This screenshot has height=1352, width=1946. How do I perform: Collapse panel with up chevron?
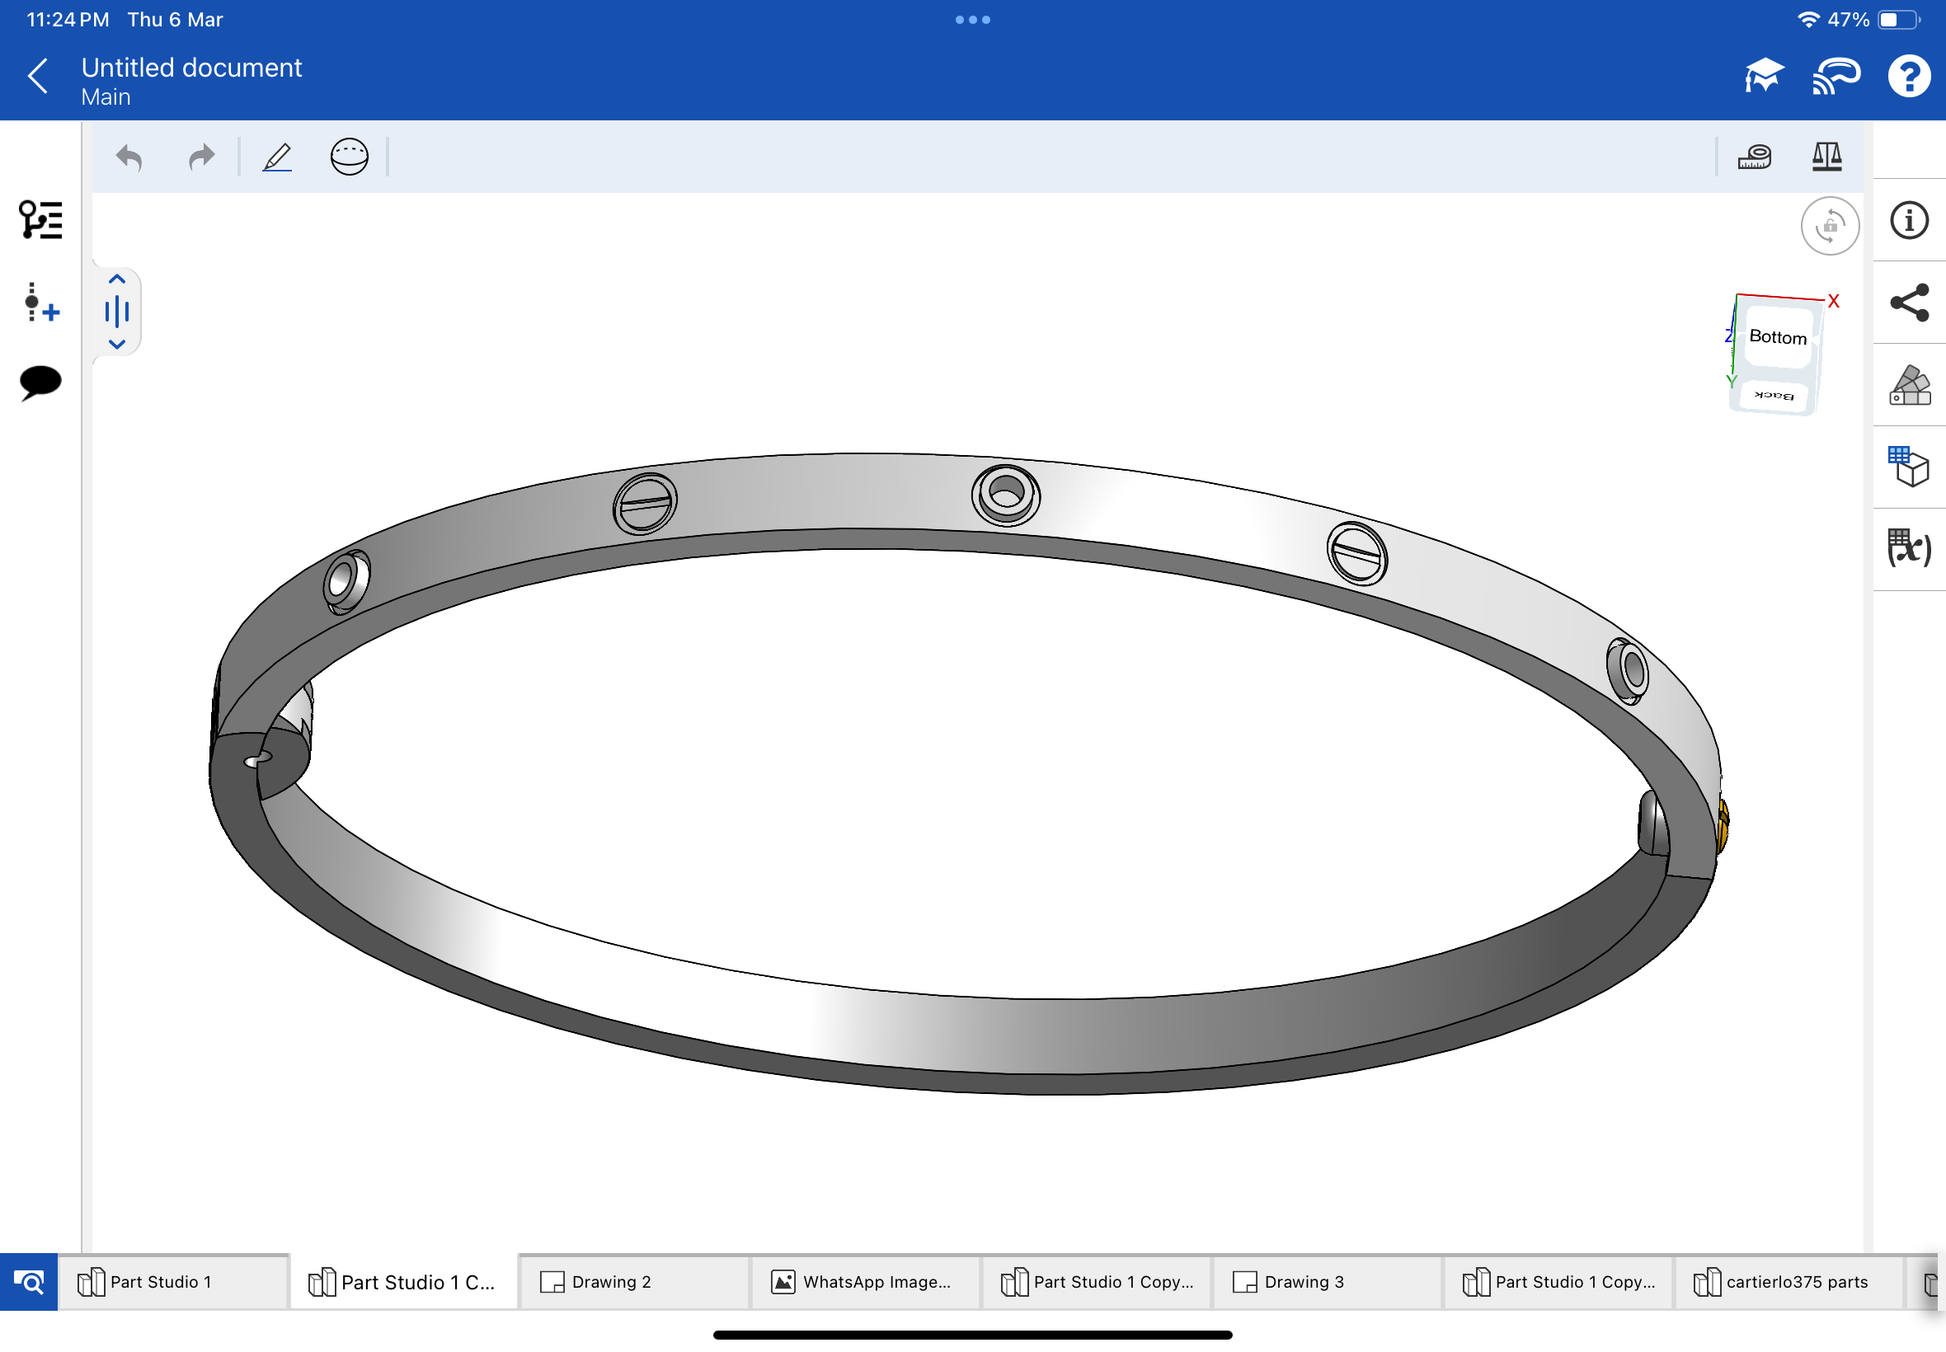(117, 280)
